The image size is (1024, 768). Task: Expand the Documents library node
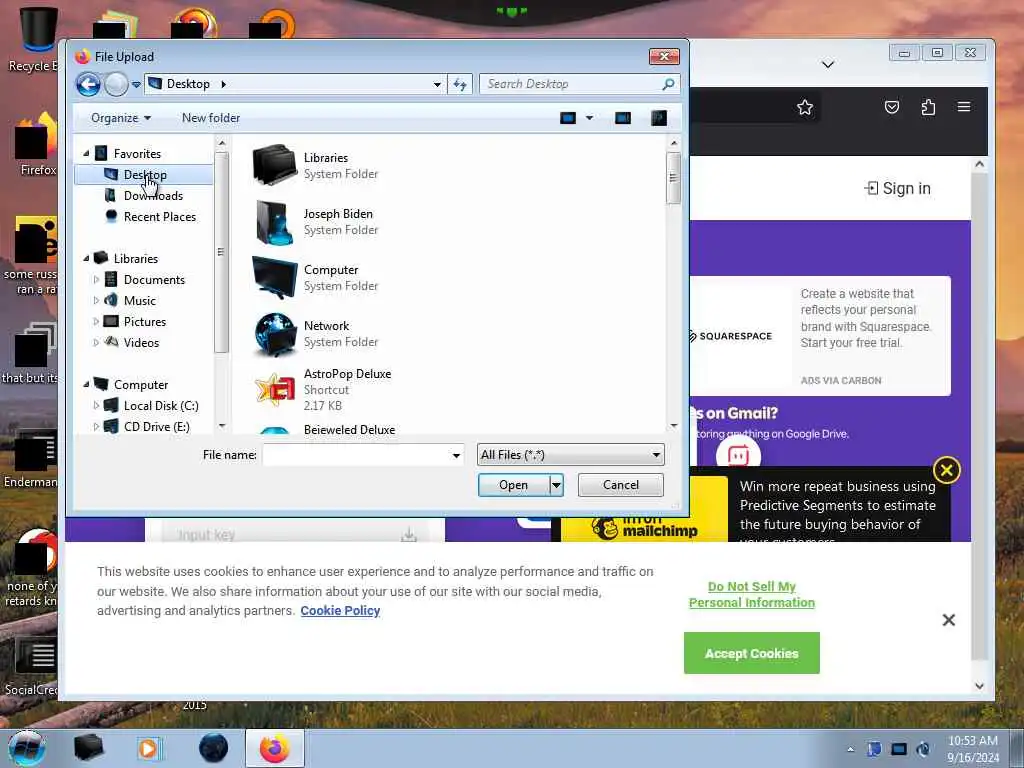(96, 280)
